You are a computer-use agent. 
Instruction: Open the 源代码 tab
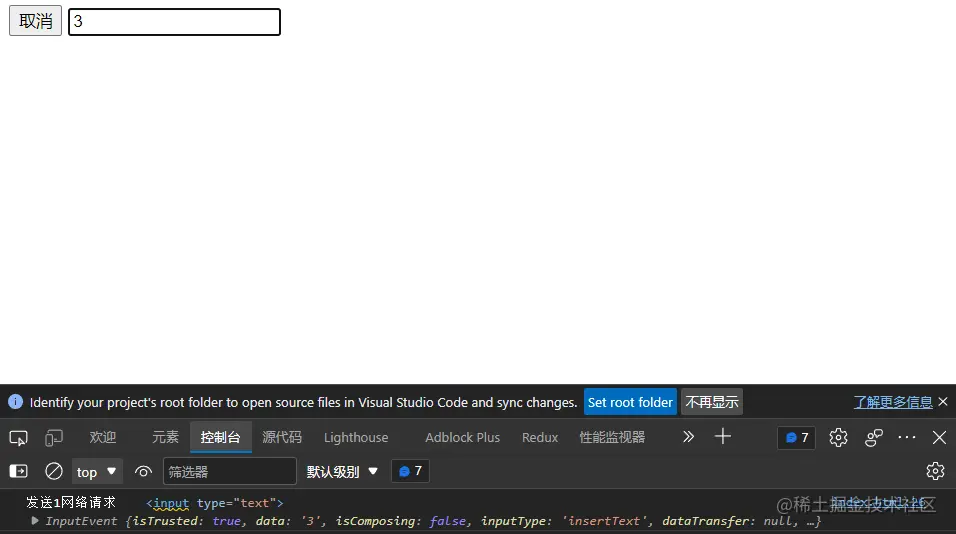282,437
